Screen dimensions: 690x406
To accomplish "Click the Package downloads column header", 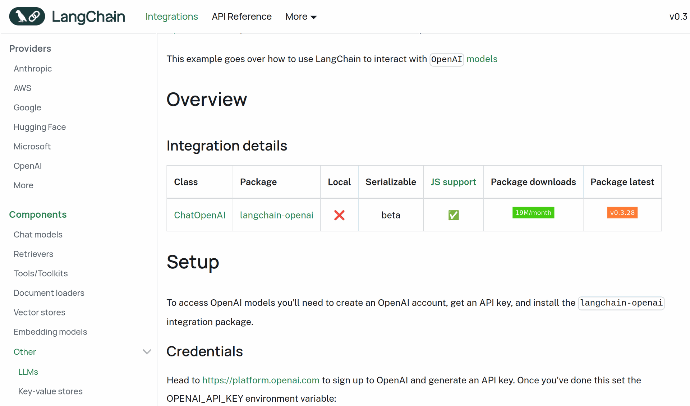I will (533, 182).
